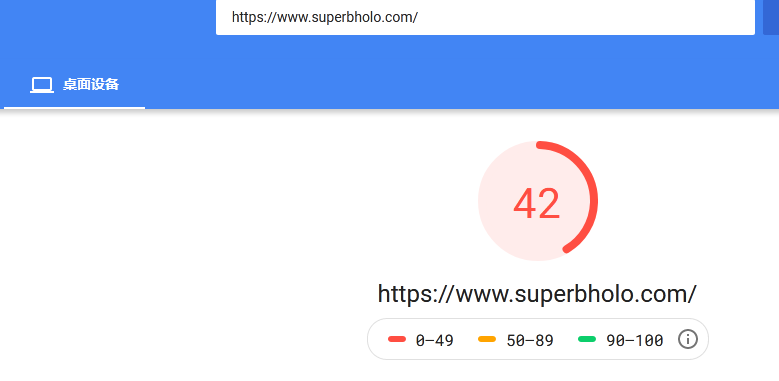This screenshot has height=381, width=779.
Task: Click the white underline below the 桌面设备 tab
Action: (75, 107)
